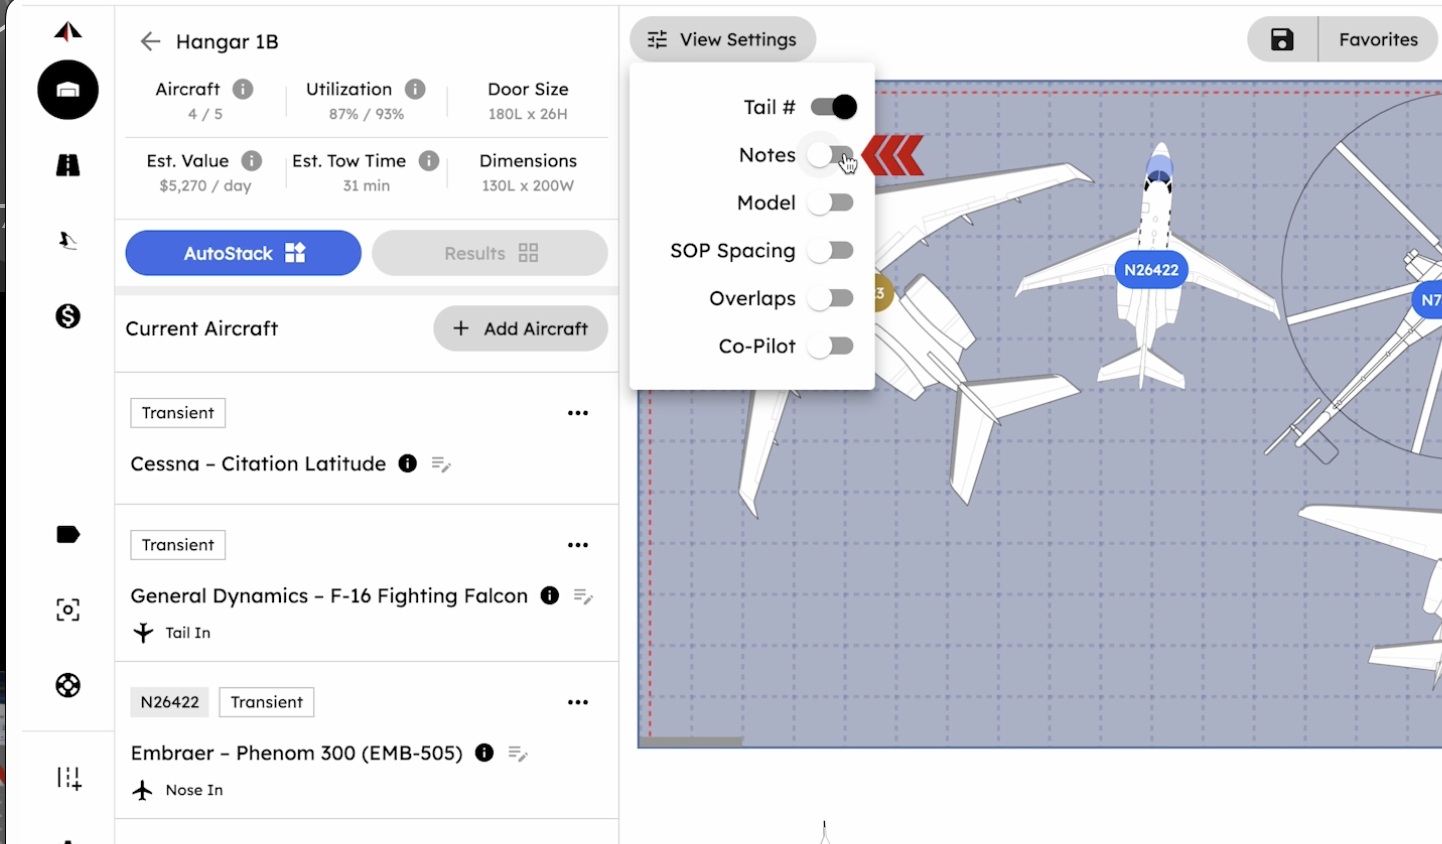Edit notes for F-16 Fighting Falcon
Screen dimensions: 1442x844
(x=583, y=596)
